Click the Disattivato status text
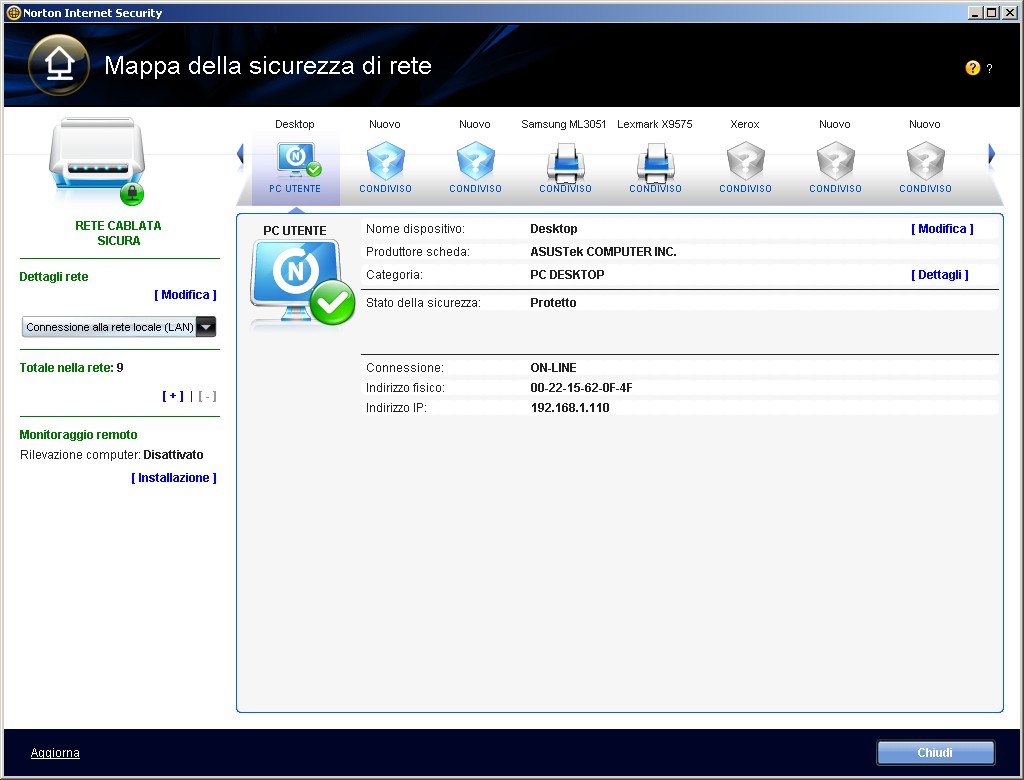The height and width of the screenshot is (780, 1024). click(173, 455)
